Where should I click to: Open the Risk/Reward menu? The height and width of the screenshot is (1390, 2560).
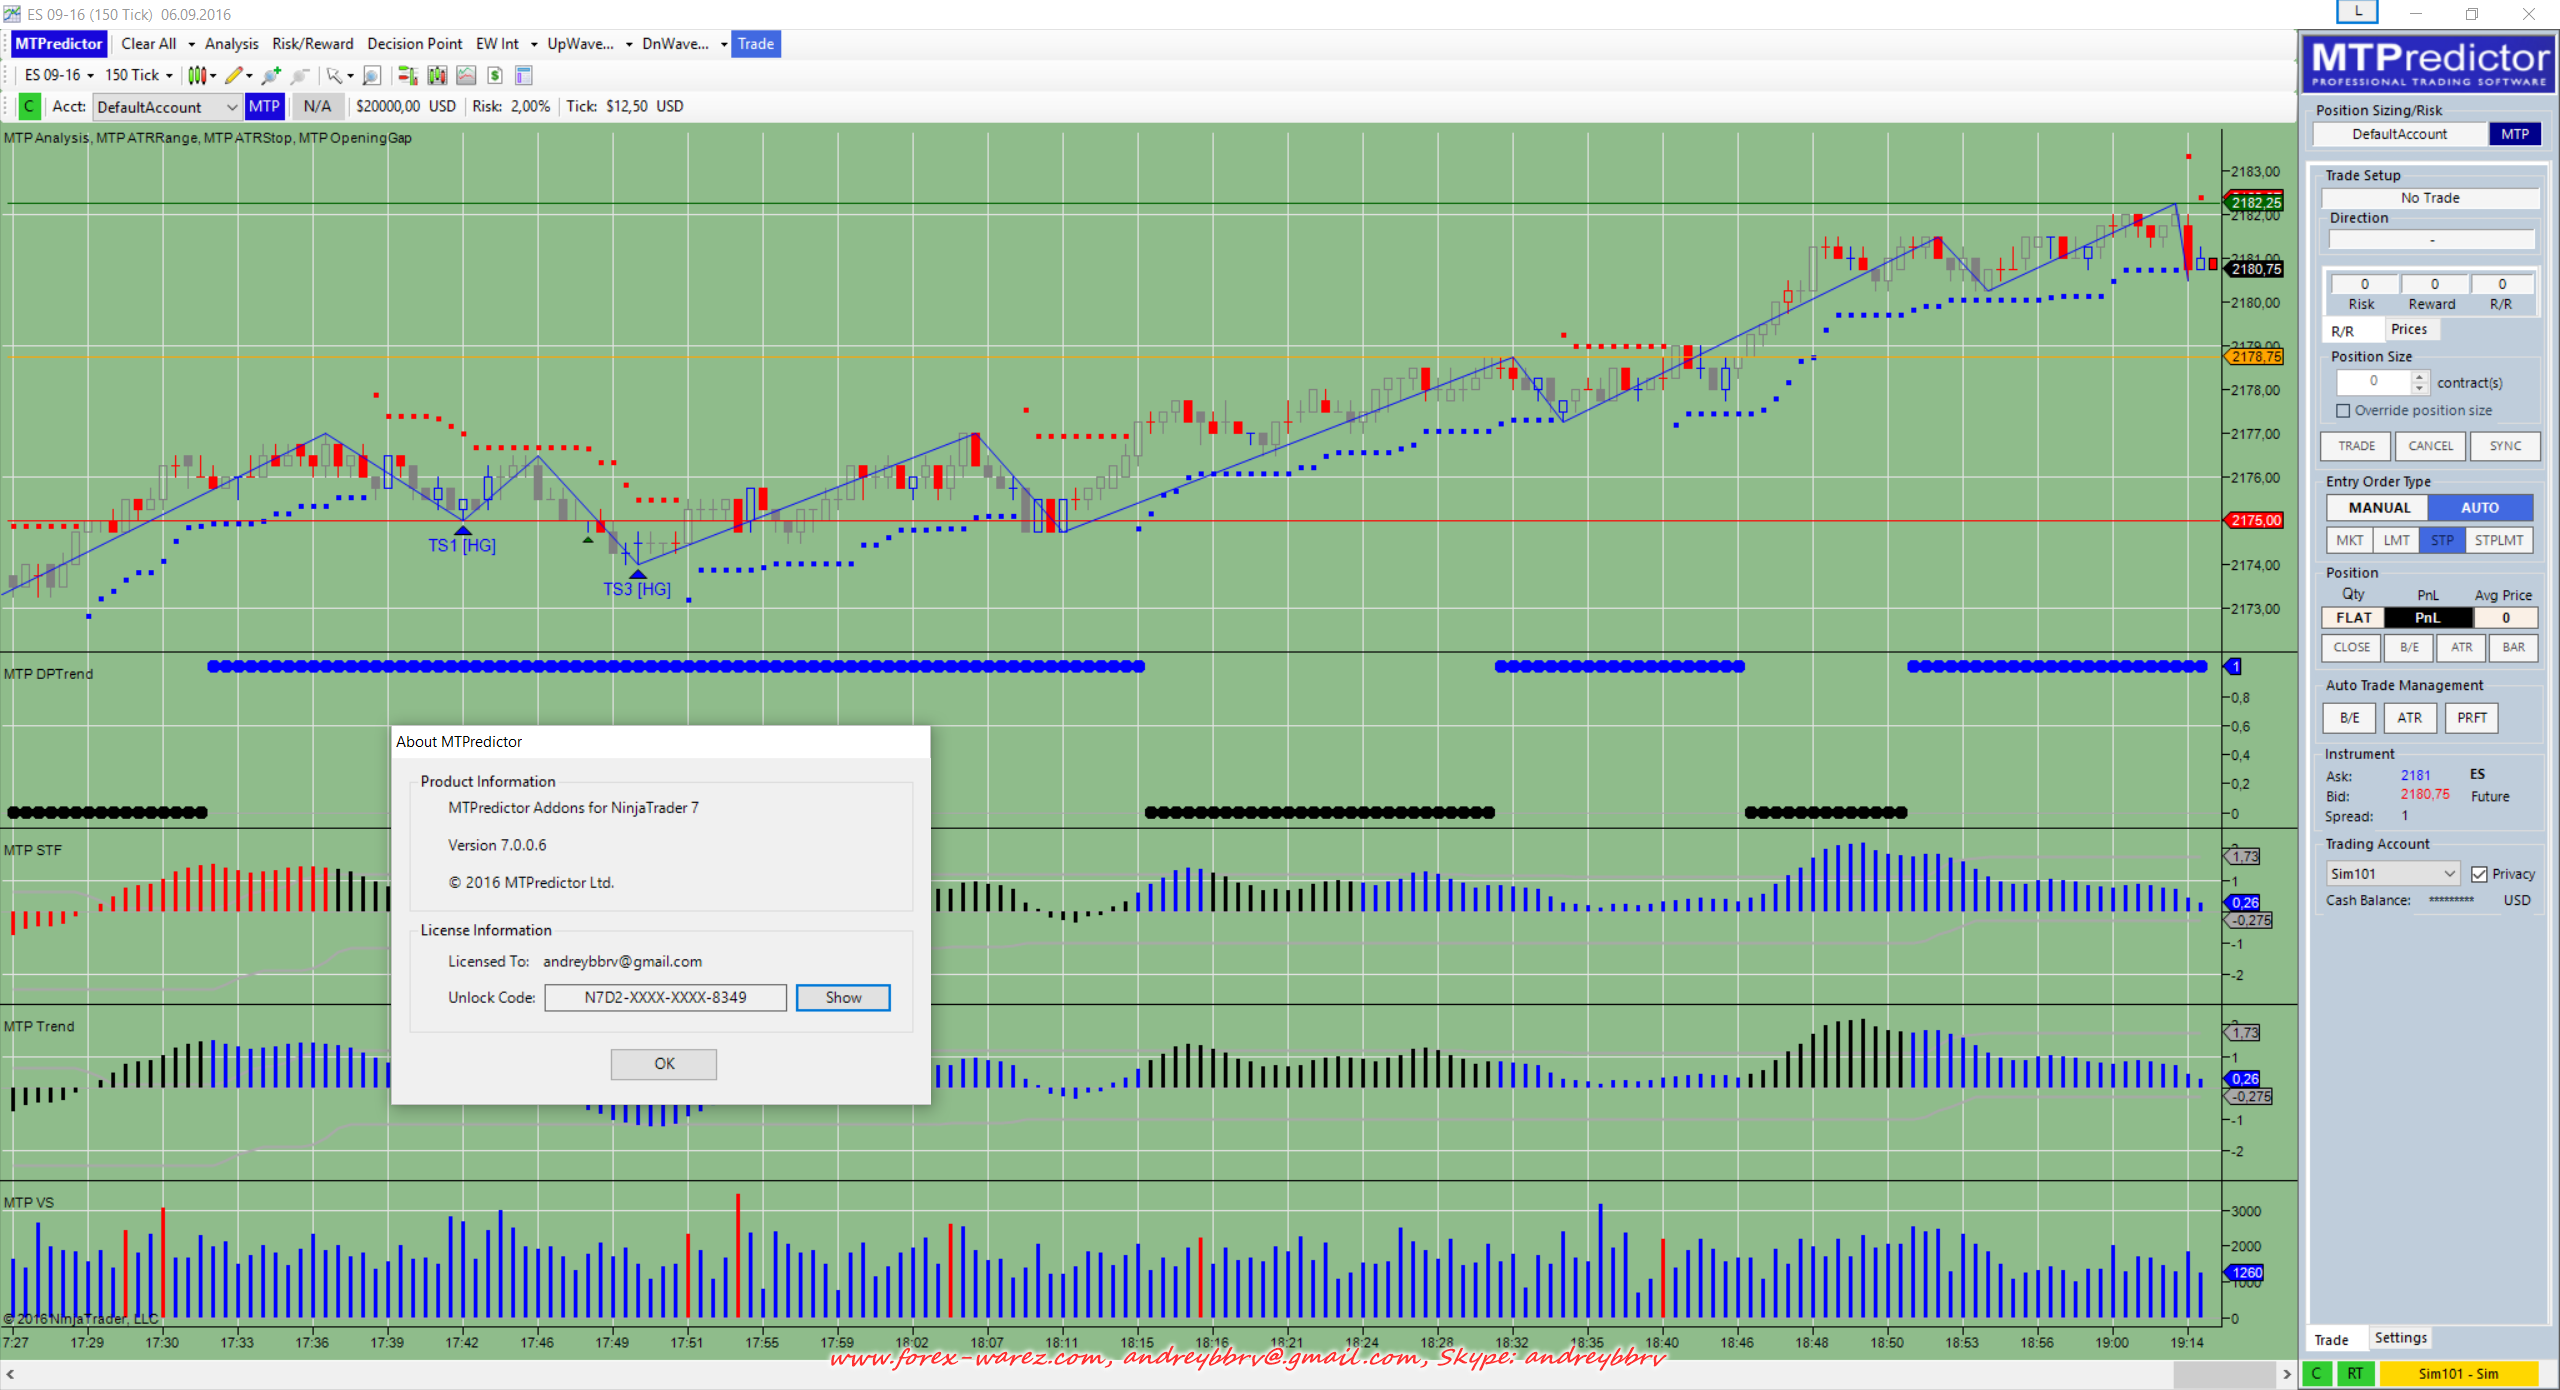[312, 44]
